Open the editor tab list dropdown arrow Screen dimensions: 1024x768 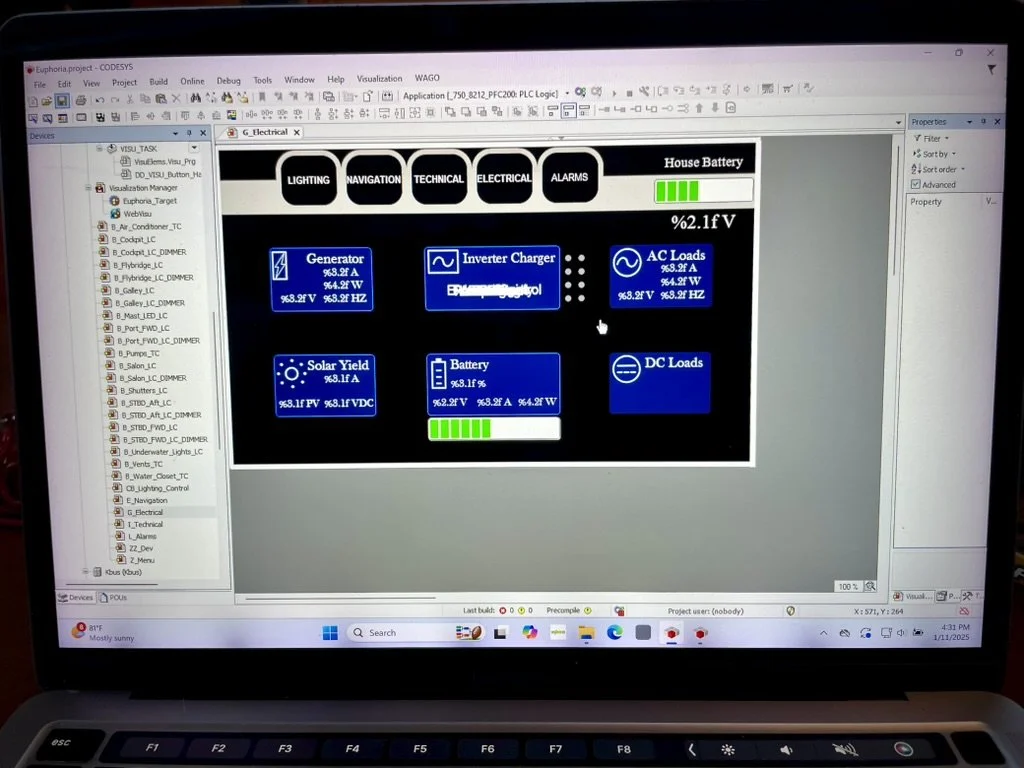(898, 122)
